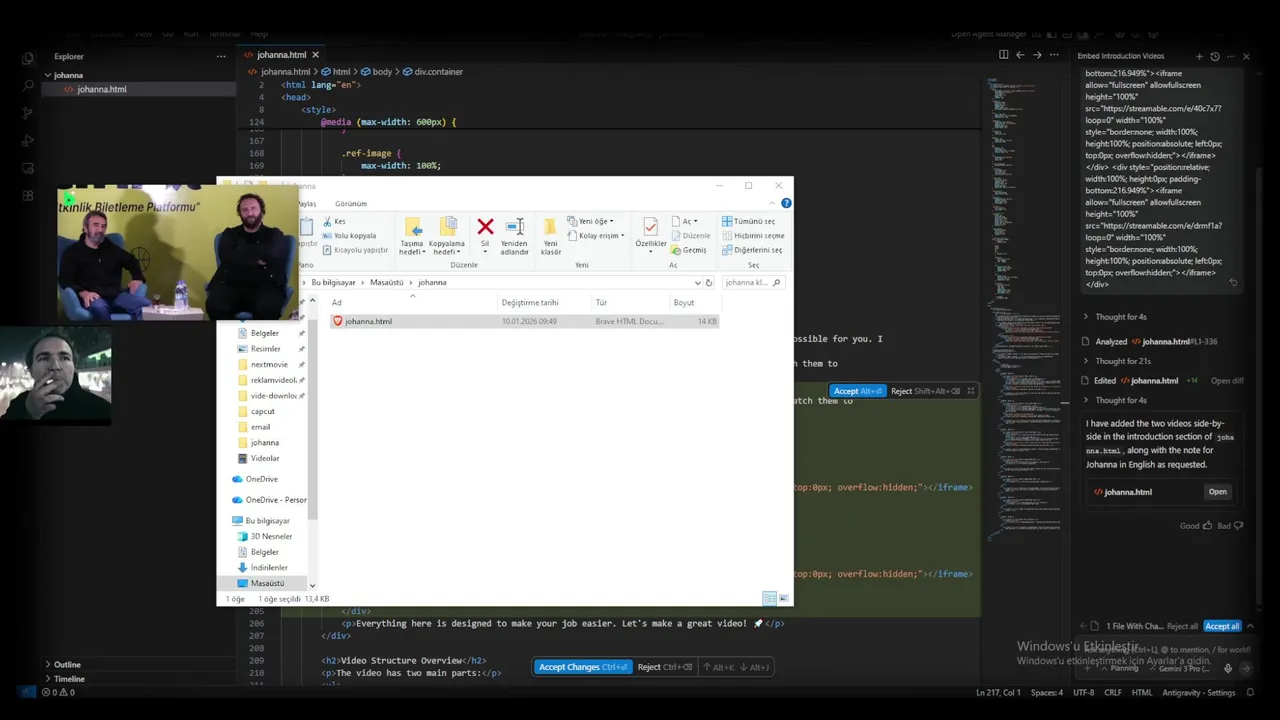1280x720 pixels.
Task: Click Kes (cut) scissors icon
Action: coord(327,221)
